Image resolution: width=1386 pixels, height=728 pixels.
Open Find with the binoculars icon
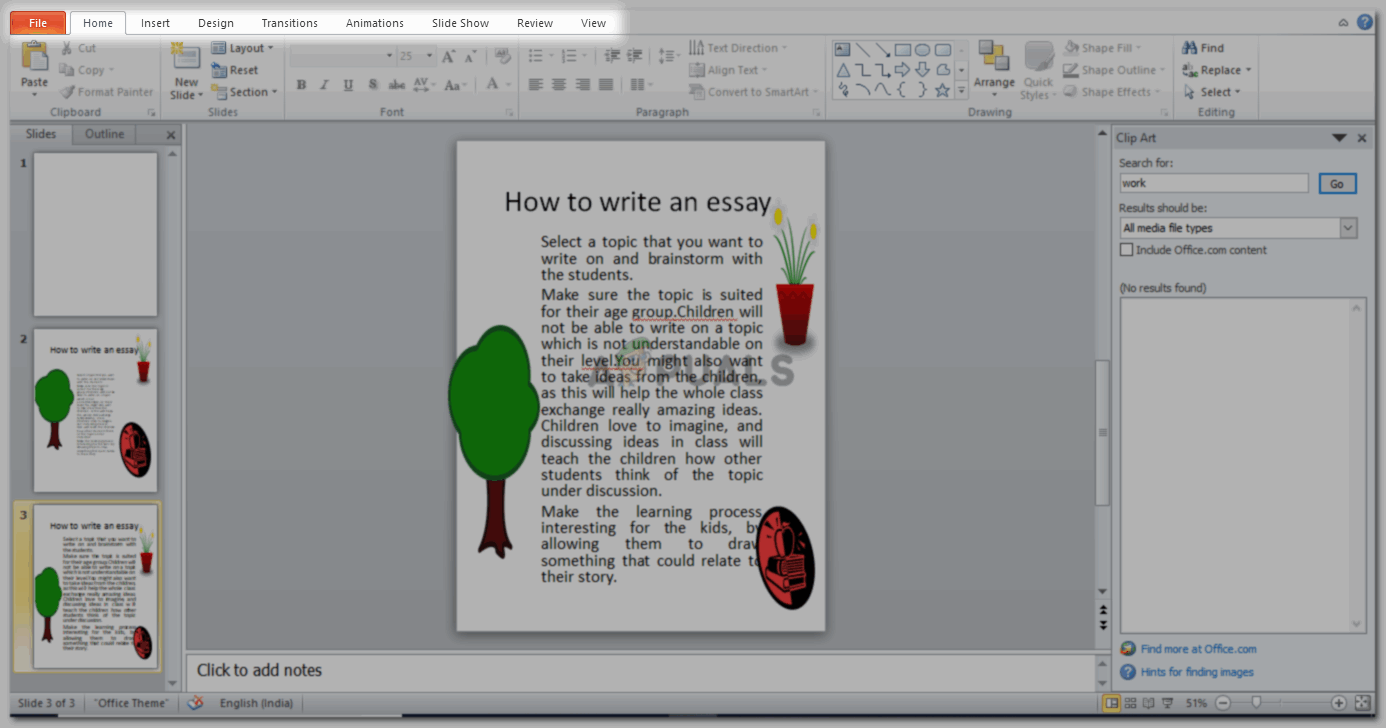tap(1191, 48)
